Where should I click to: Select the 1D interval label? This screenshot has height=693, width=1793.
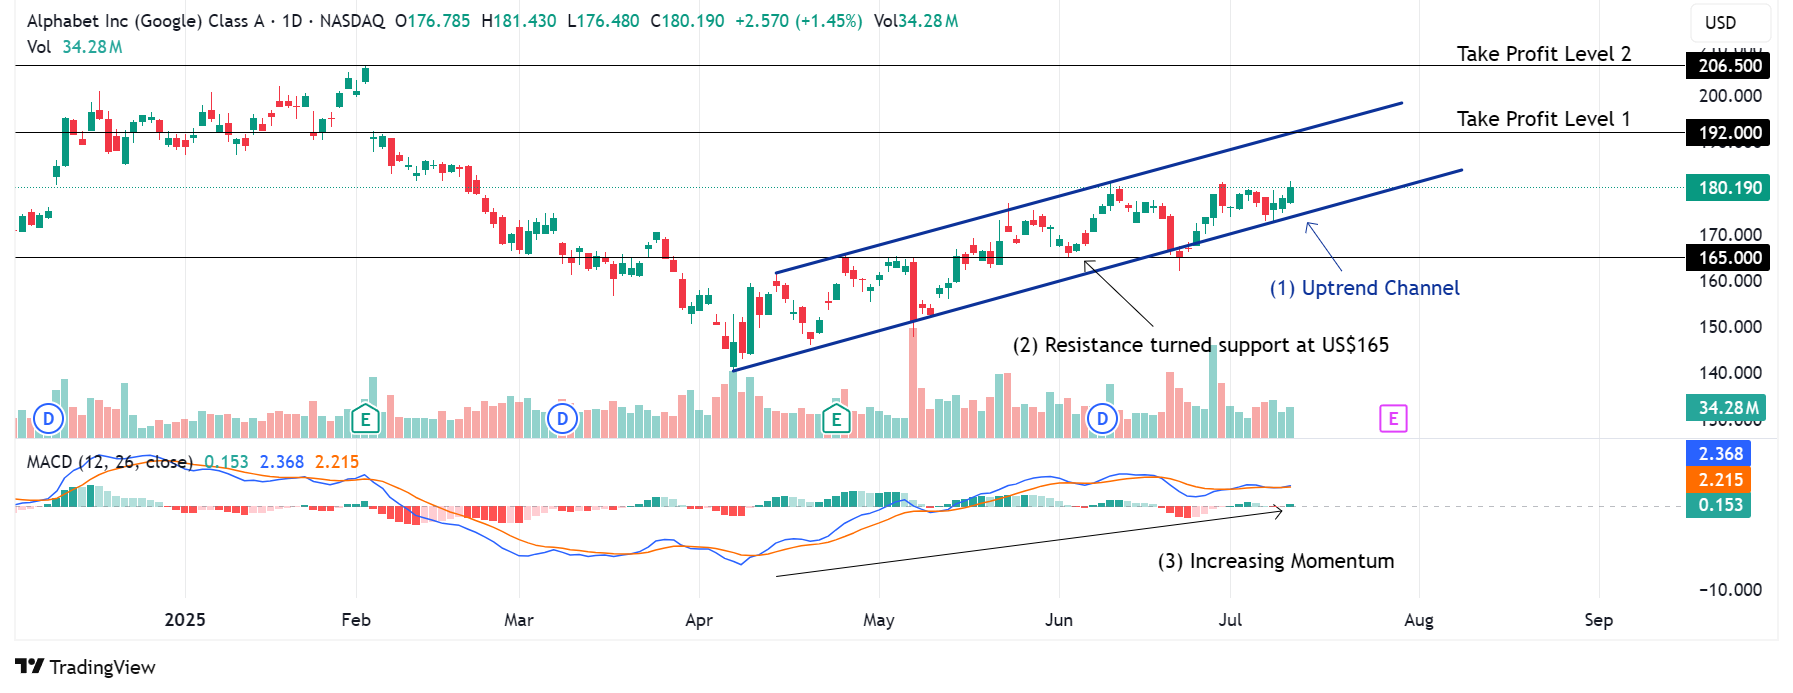291,21
